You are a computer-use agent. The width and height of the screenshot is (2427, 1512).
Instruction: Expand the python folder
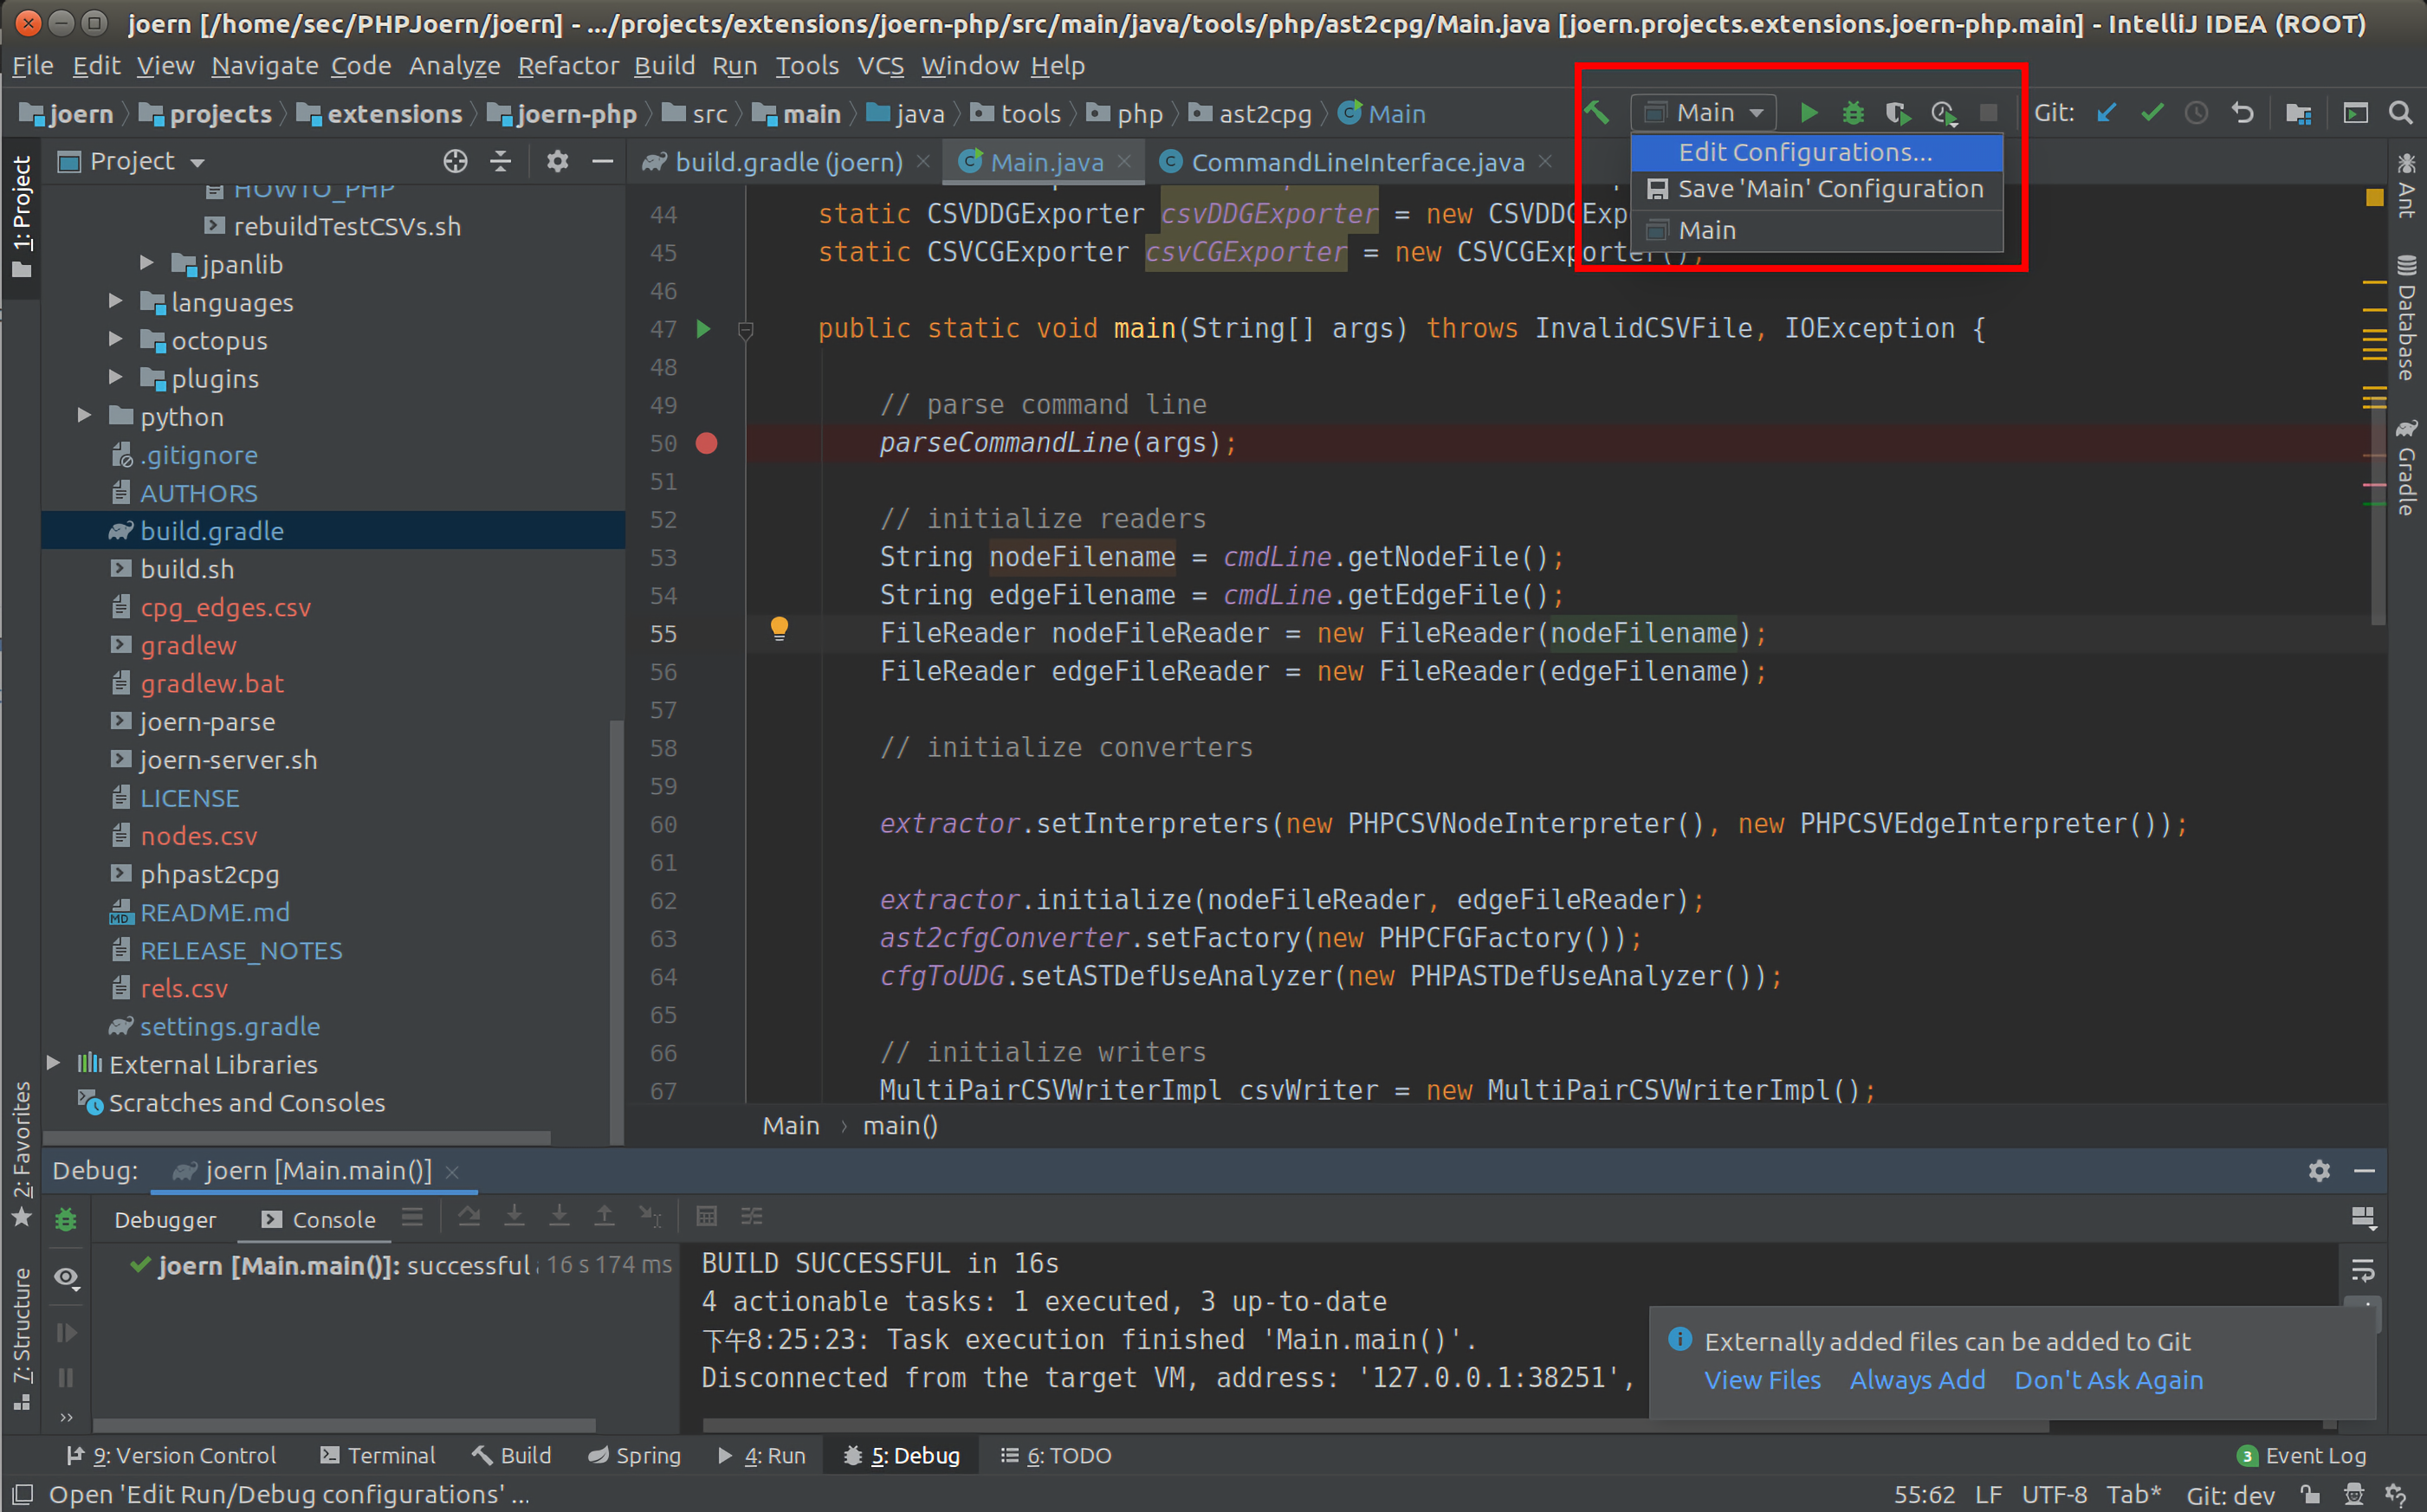click(x=85, y=415)
